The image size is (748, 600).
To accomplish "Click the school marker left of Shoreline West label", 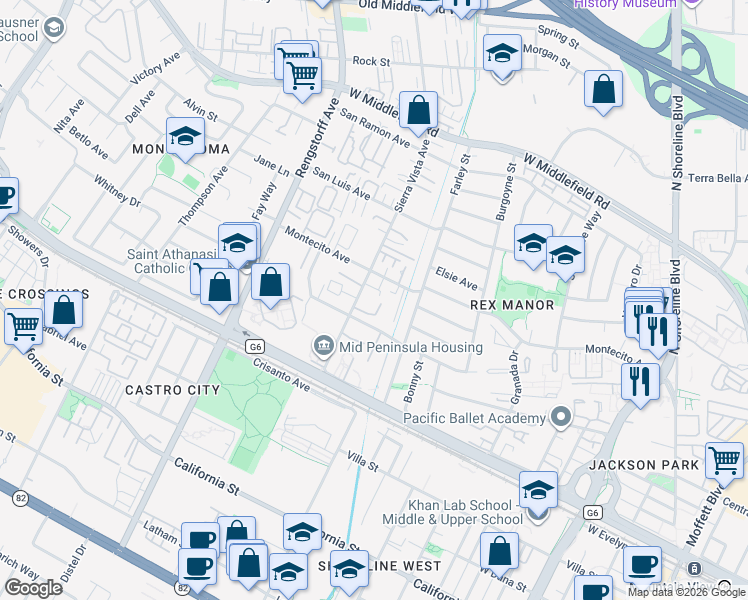I will click(x=288, y=573).
